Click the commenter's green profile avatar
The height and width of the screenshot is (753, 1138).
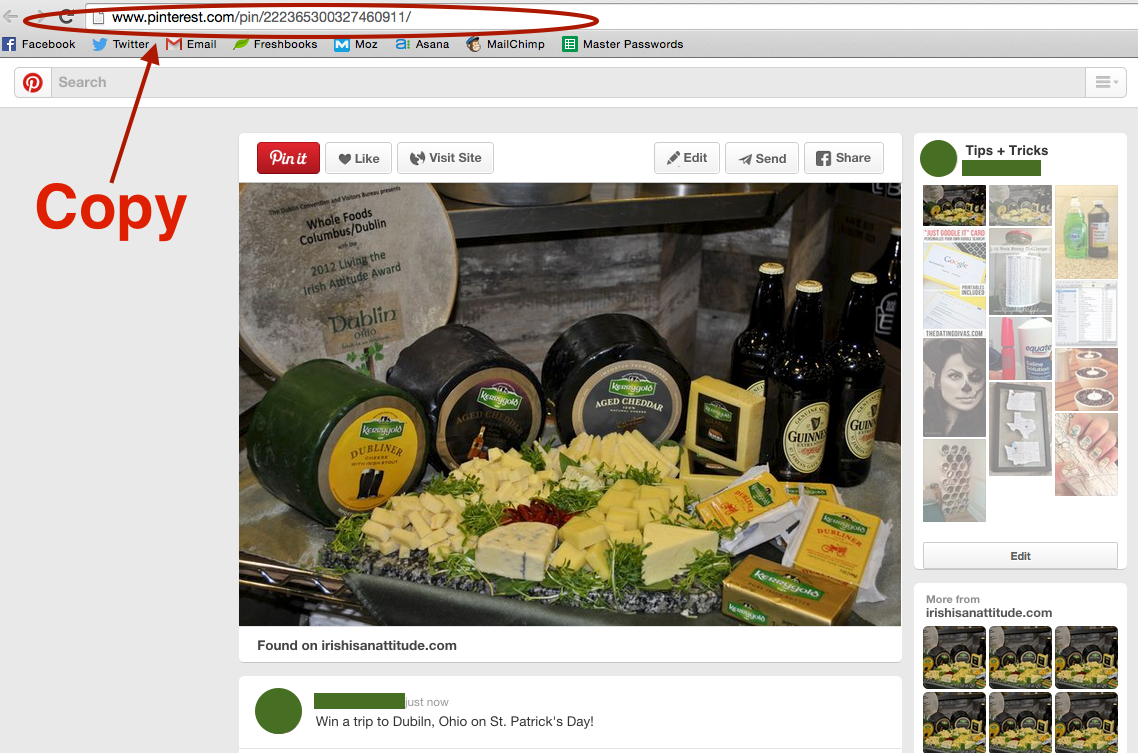coord(279,711)
